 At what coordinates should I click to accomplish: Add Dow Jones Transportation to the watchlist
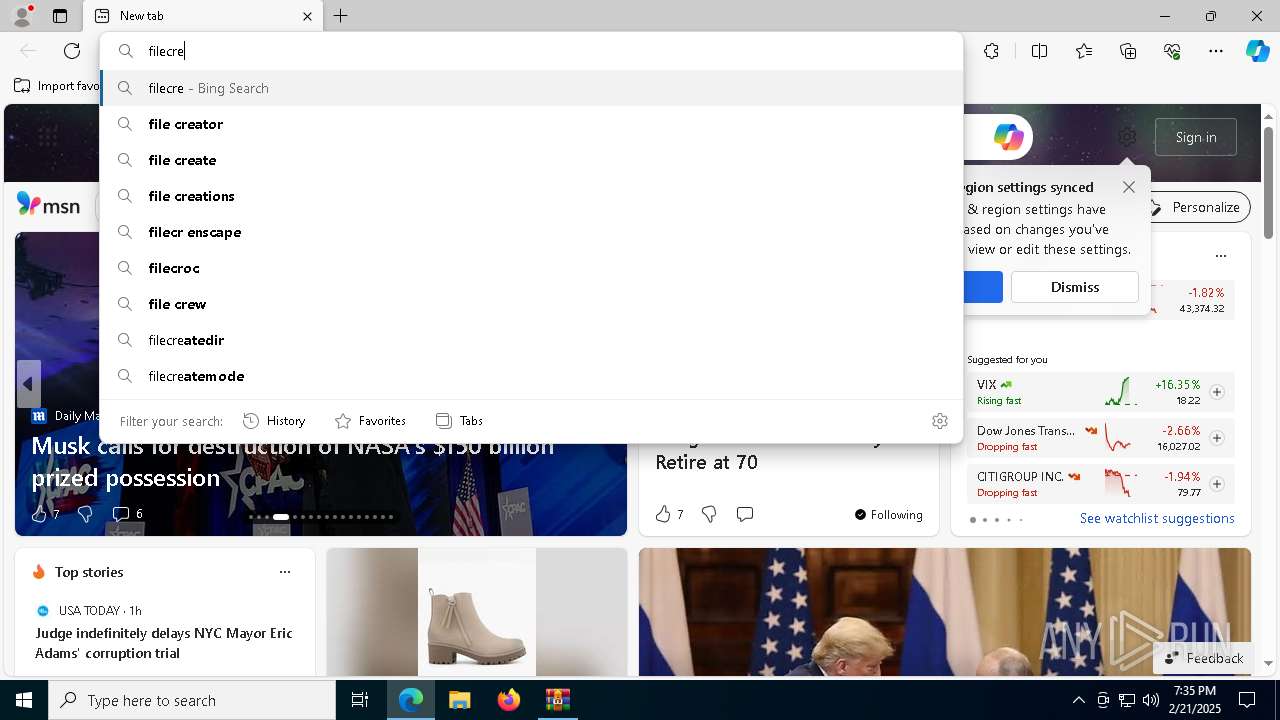coord(1217,438)
